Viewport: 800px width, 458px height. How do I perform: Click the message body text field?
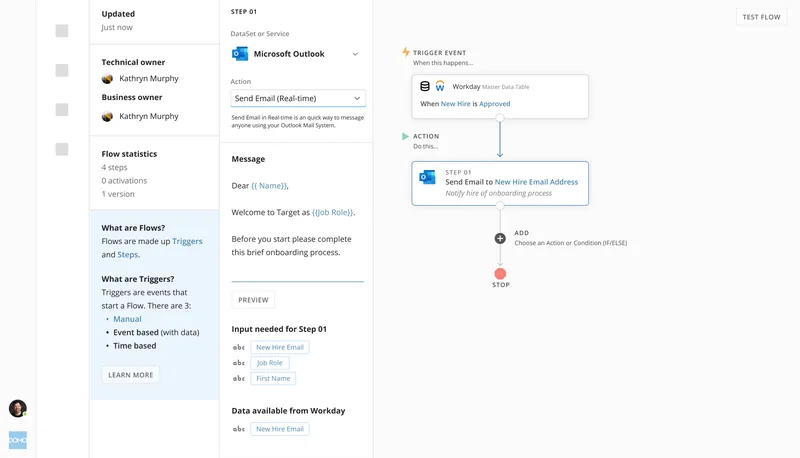(x=297, y=225)
